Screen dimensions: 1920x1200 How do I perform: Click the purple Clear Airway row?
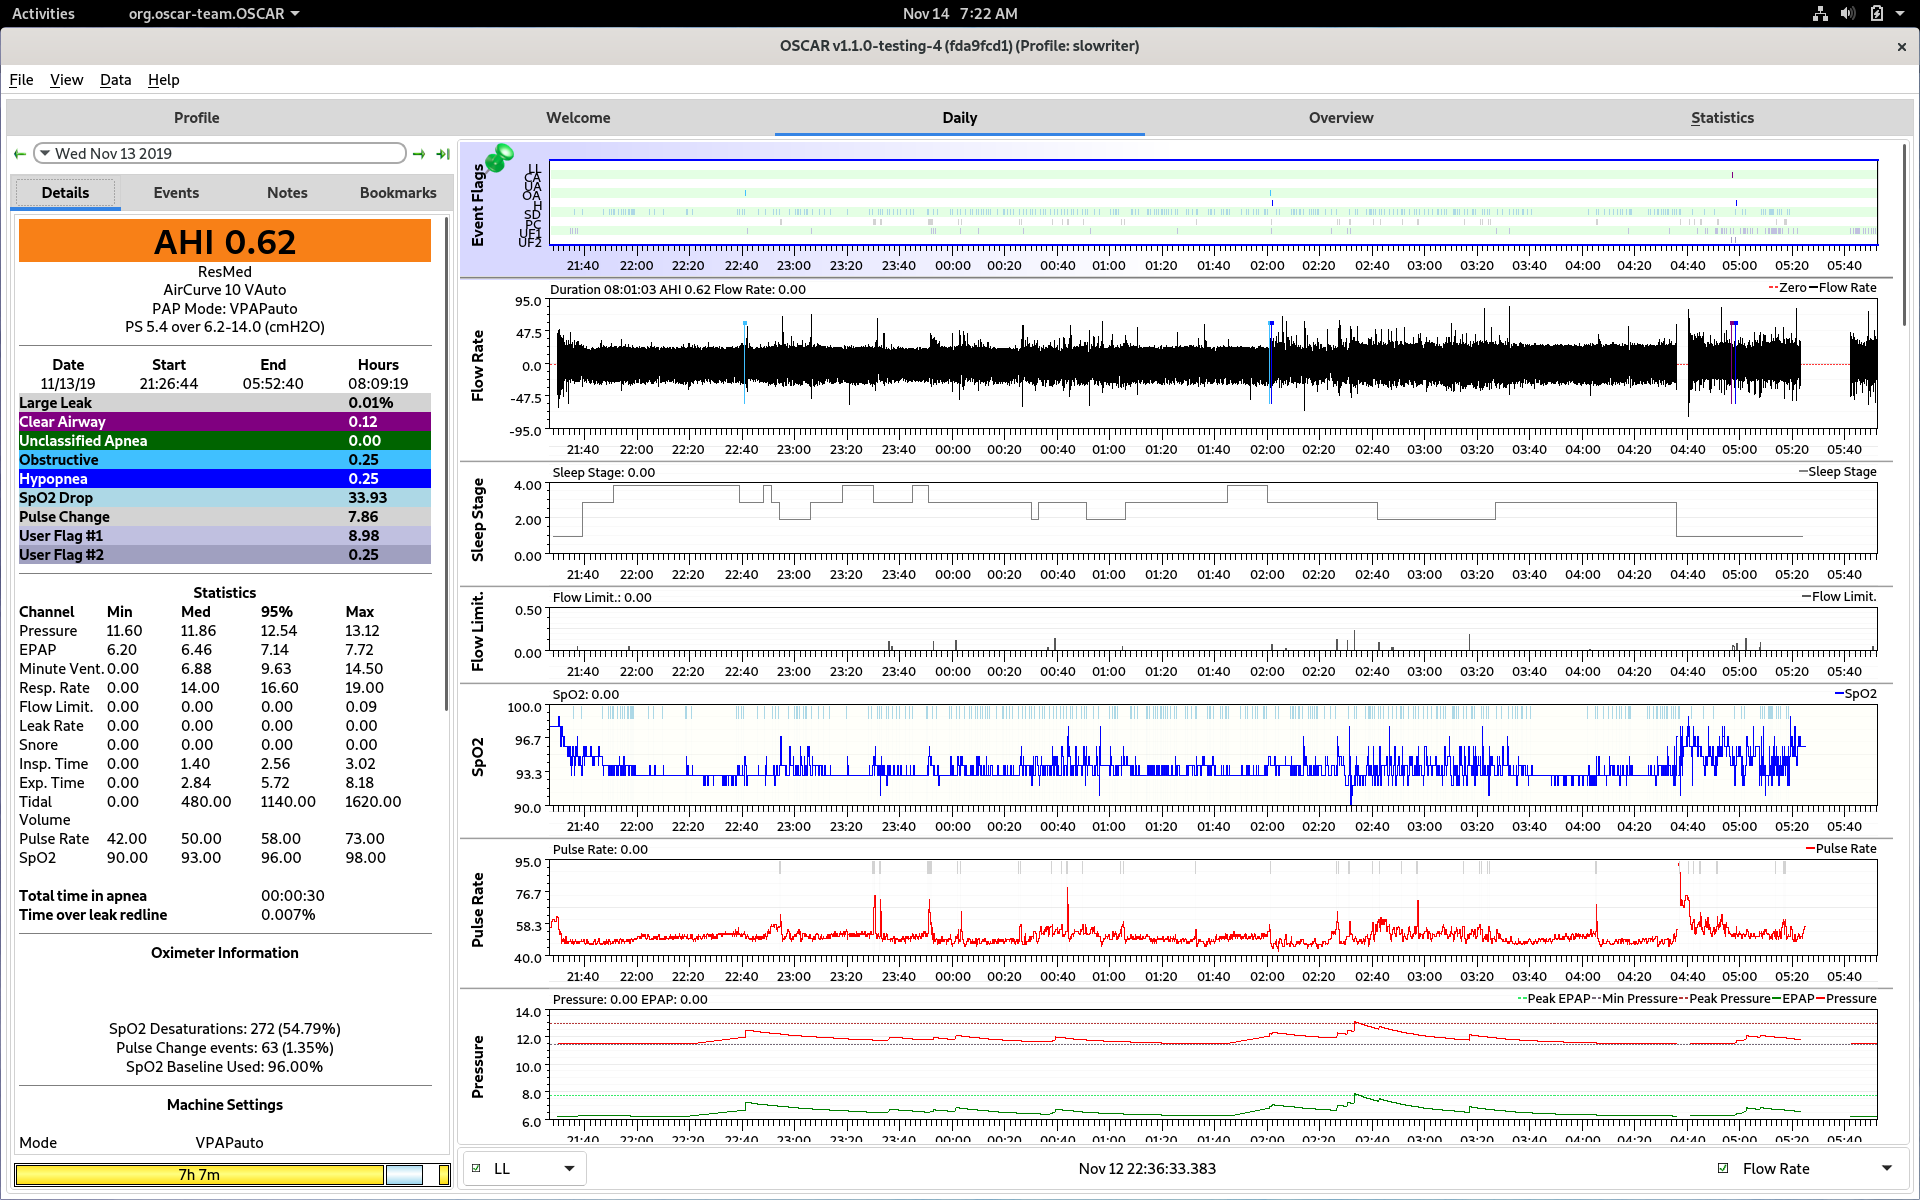point(225,422)
